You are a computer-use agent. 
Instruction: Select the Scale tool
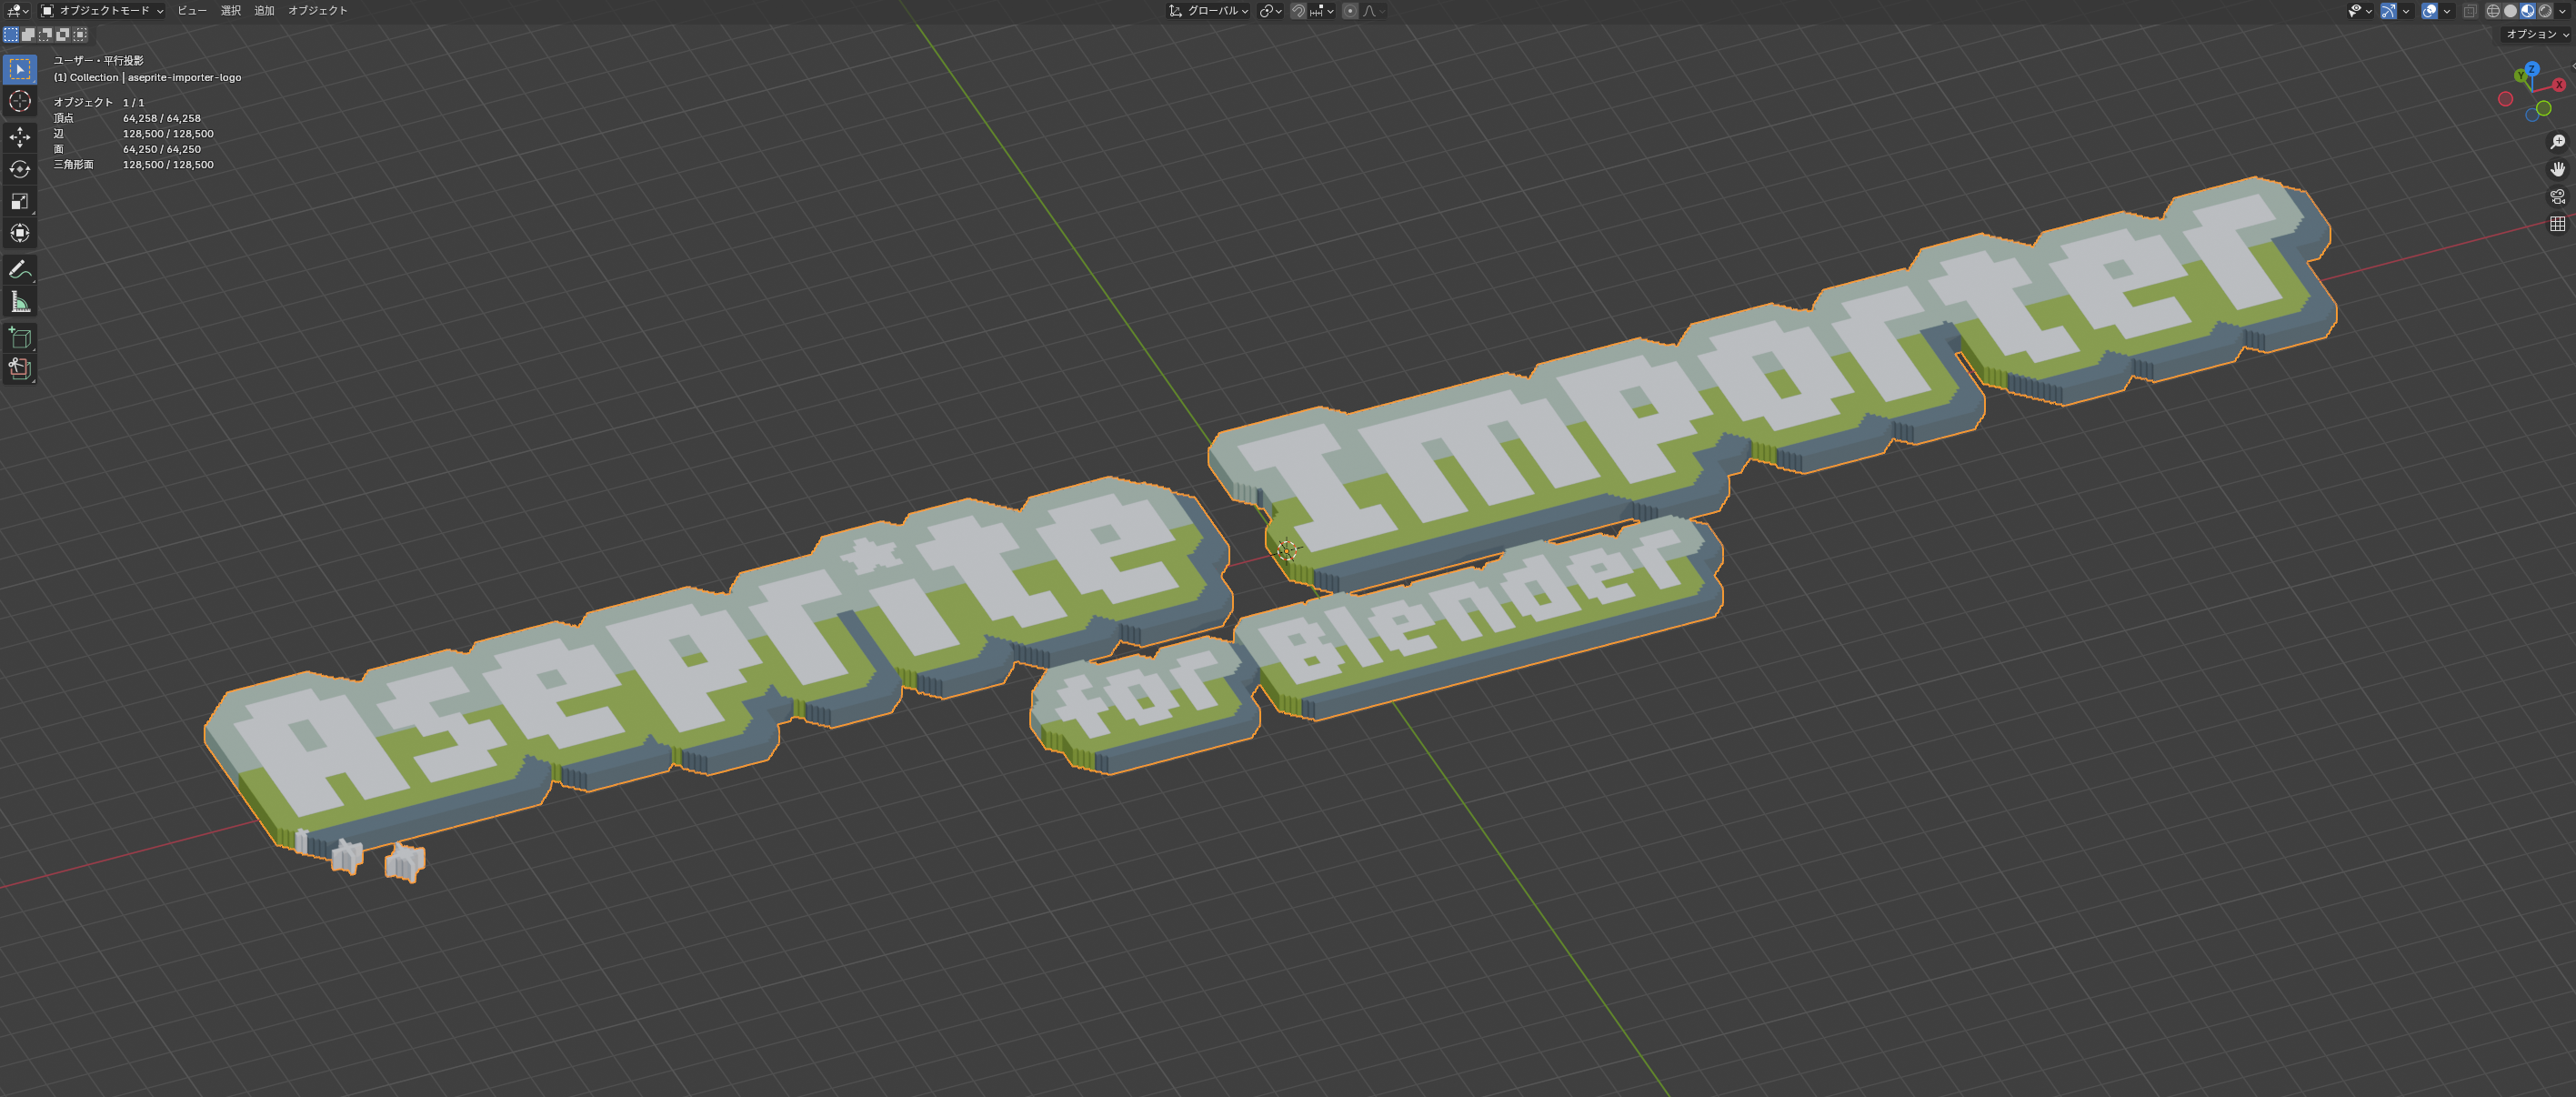pyautogui.click(x=19, y=201)
